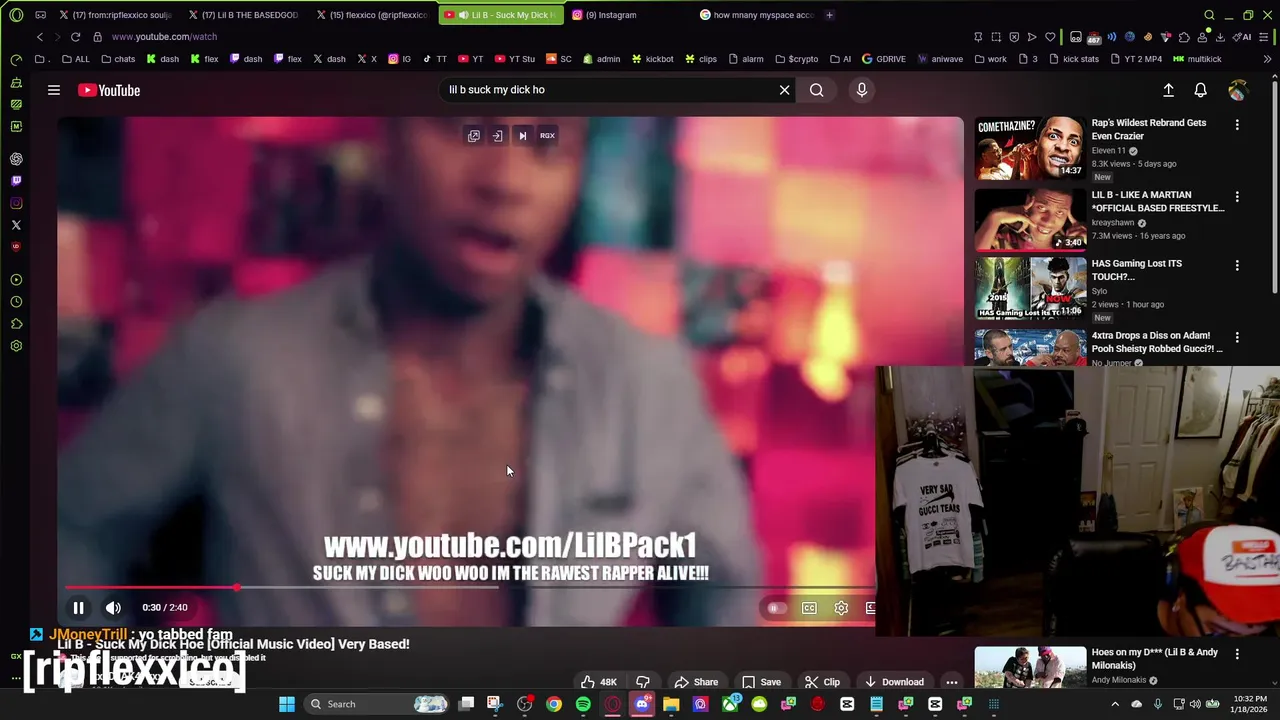
Task: Open more actions menu beside Download
Action: coord(952,682)
